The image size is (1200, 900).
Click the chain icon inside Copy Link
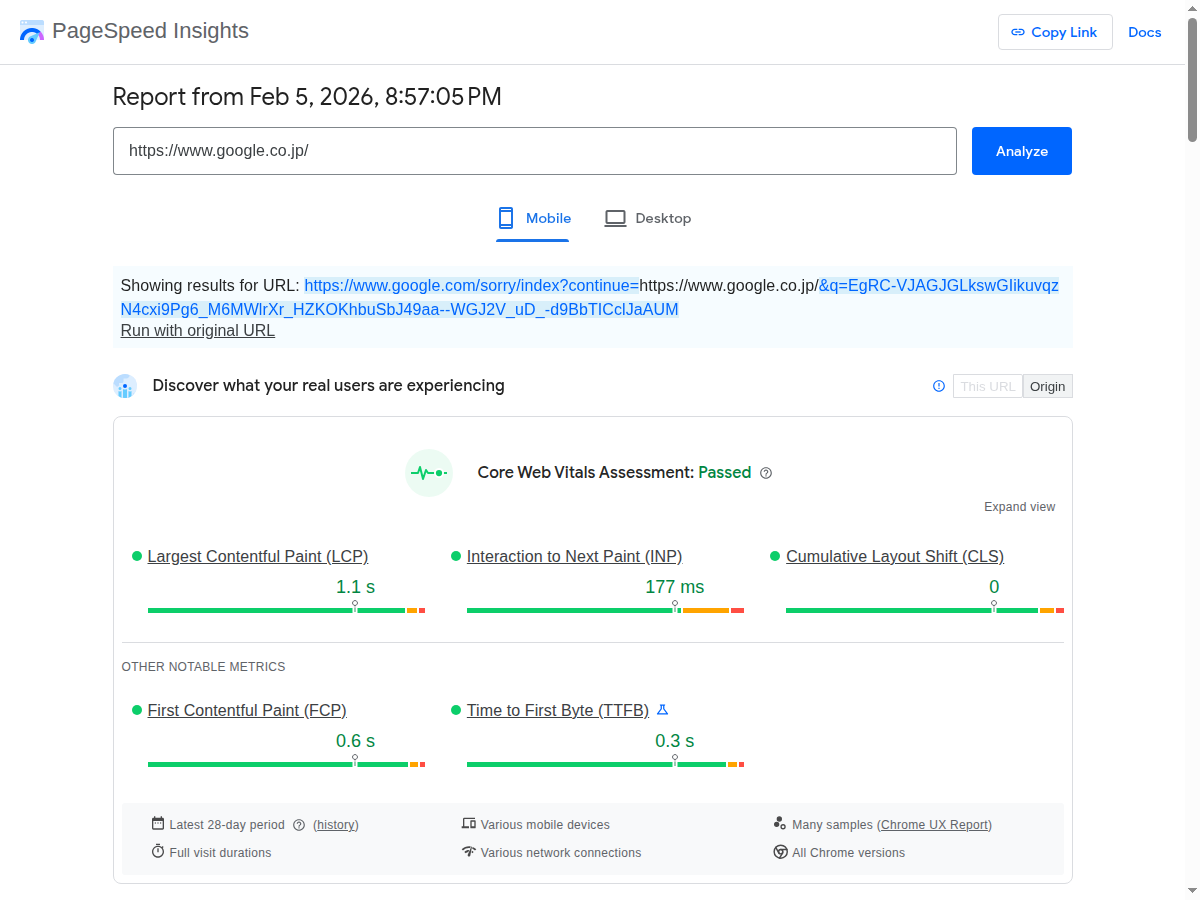1019,32
